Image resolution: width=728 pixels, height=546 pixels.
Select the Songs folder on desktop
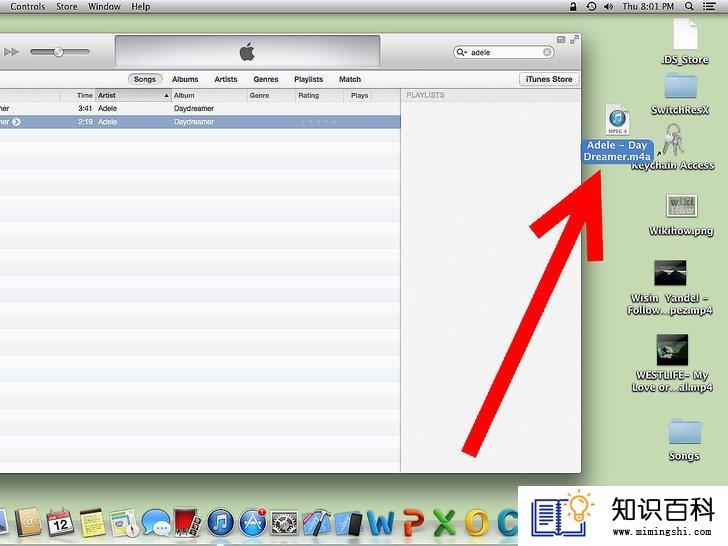[x=684, y=432]
